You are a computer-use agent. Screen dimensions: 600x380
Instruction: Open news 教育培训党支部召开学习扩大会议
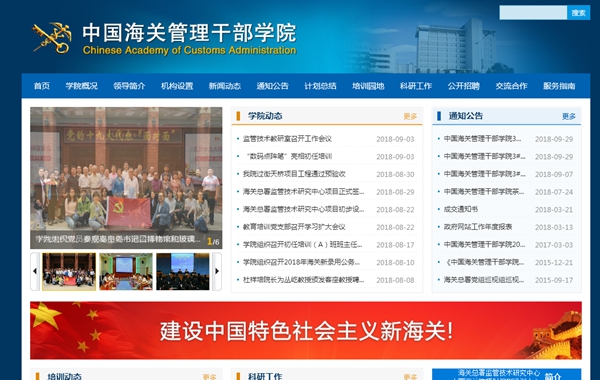(294, 227)
